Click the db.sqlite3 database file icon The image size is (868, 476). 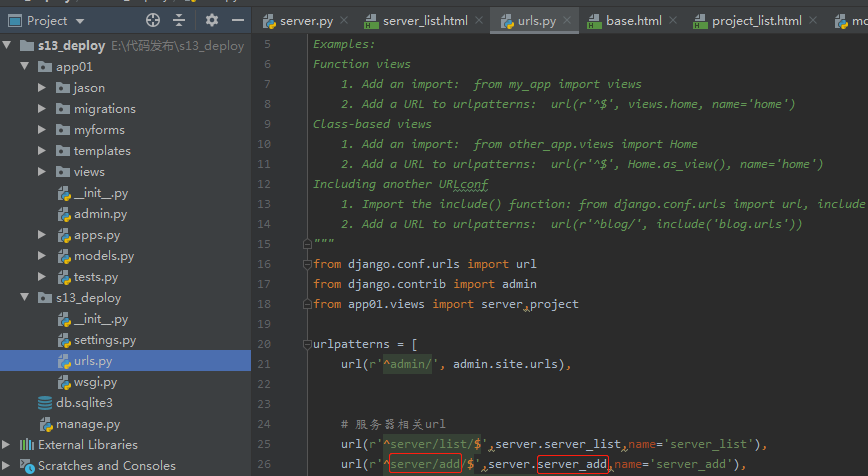pyautogui.click(x=45, y=403)
